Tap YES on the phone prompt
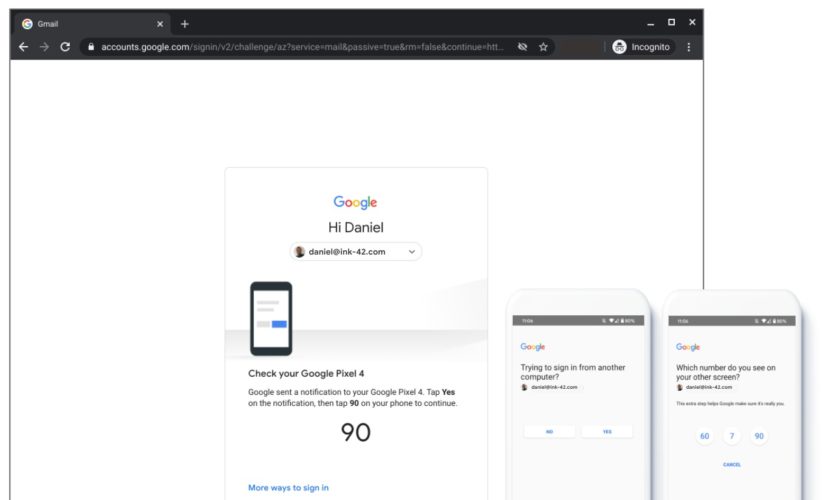Viewport: 840px width, 500px height. 607,431
